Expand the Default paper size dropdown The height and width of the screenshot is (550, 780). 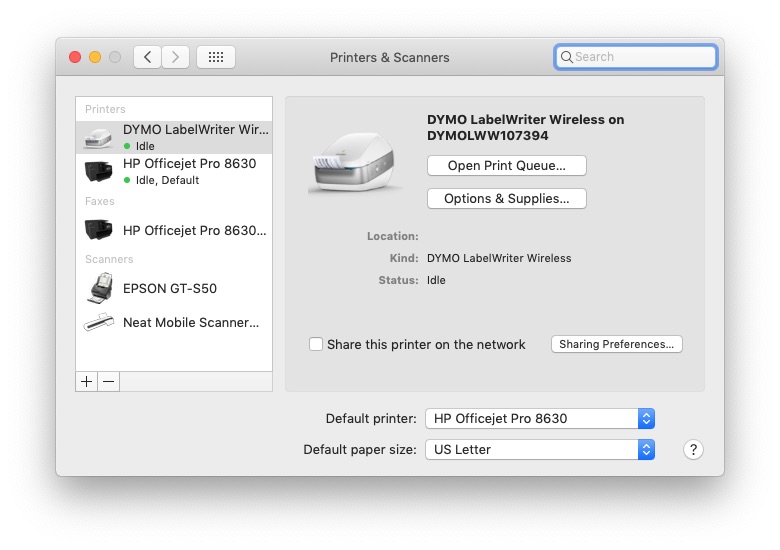[540, 450]
